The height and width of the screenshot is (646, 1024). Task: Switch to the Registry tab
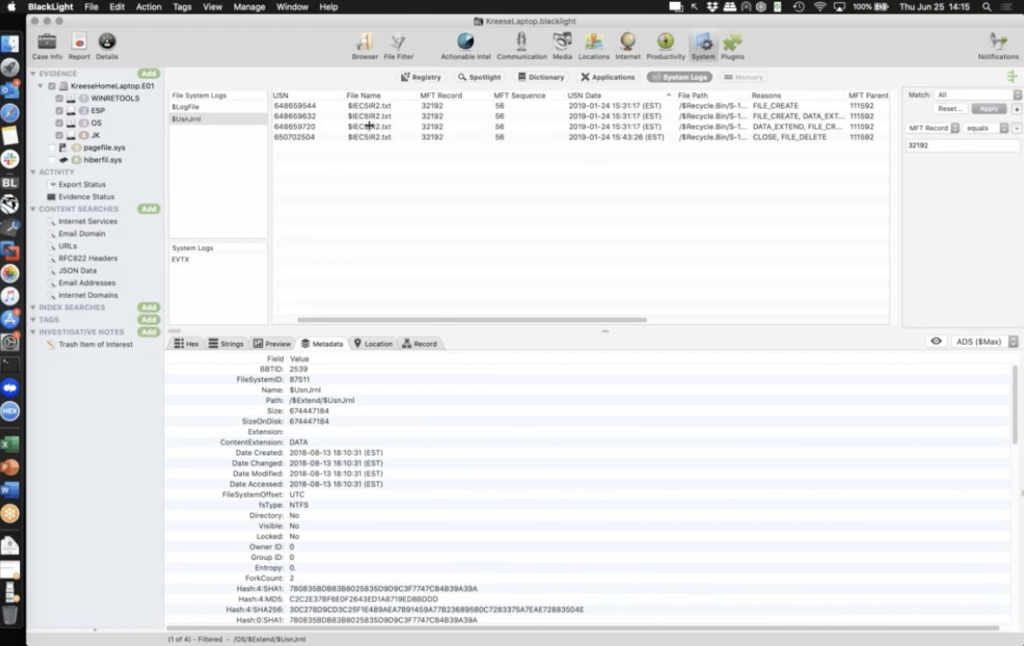pyautogui.click(x=421, y=77)
